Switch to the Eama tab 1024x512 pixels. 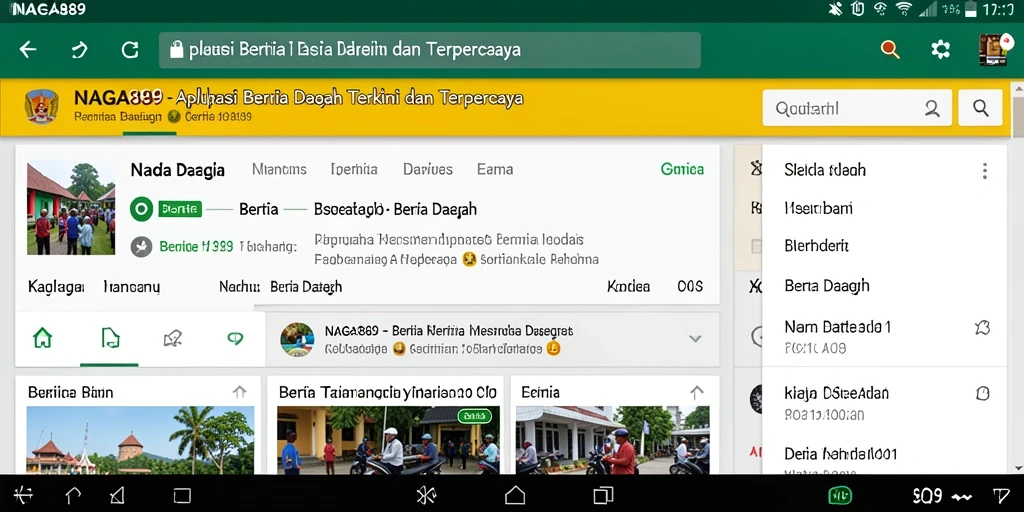494,170
